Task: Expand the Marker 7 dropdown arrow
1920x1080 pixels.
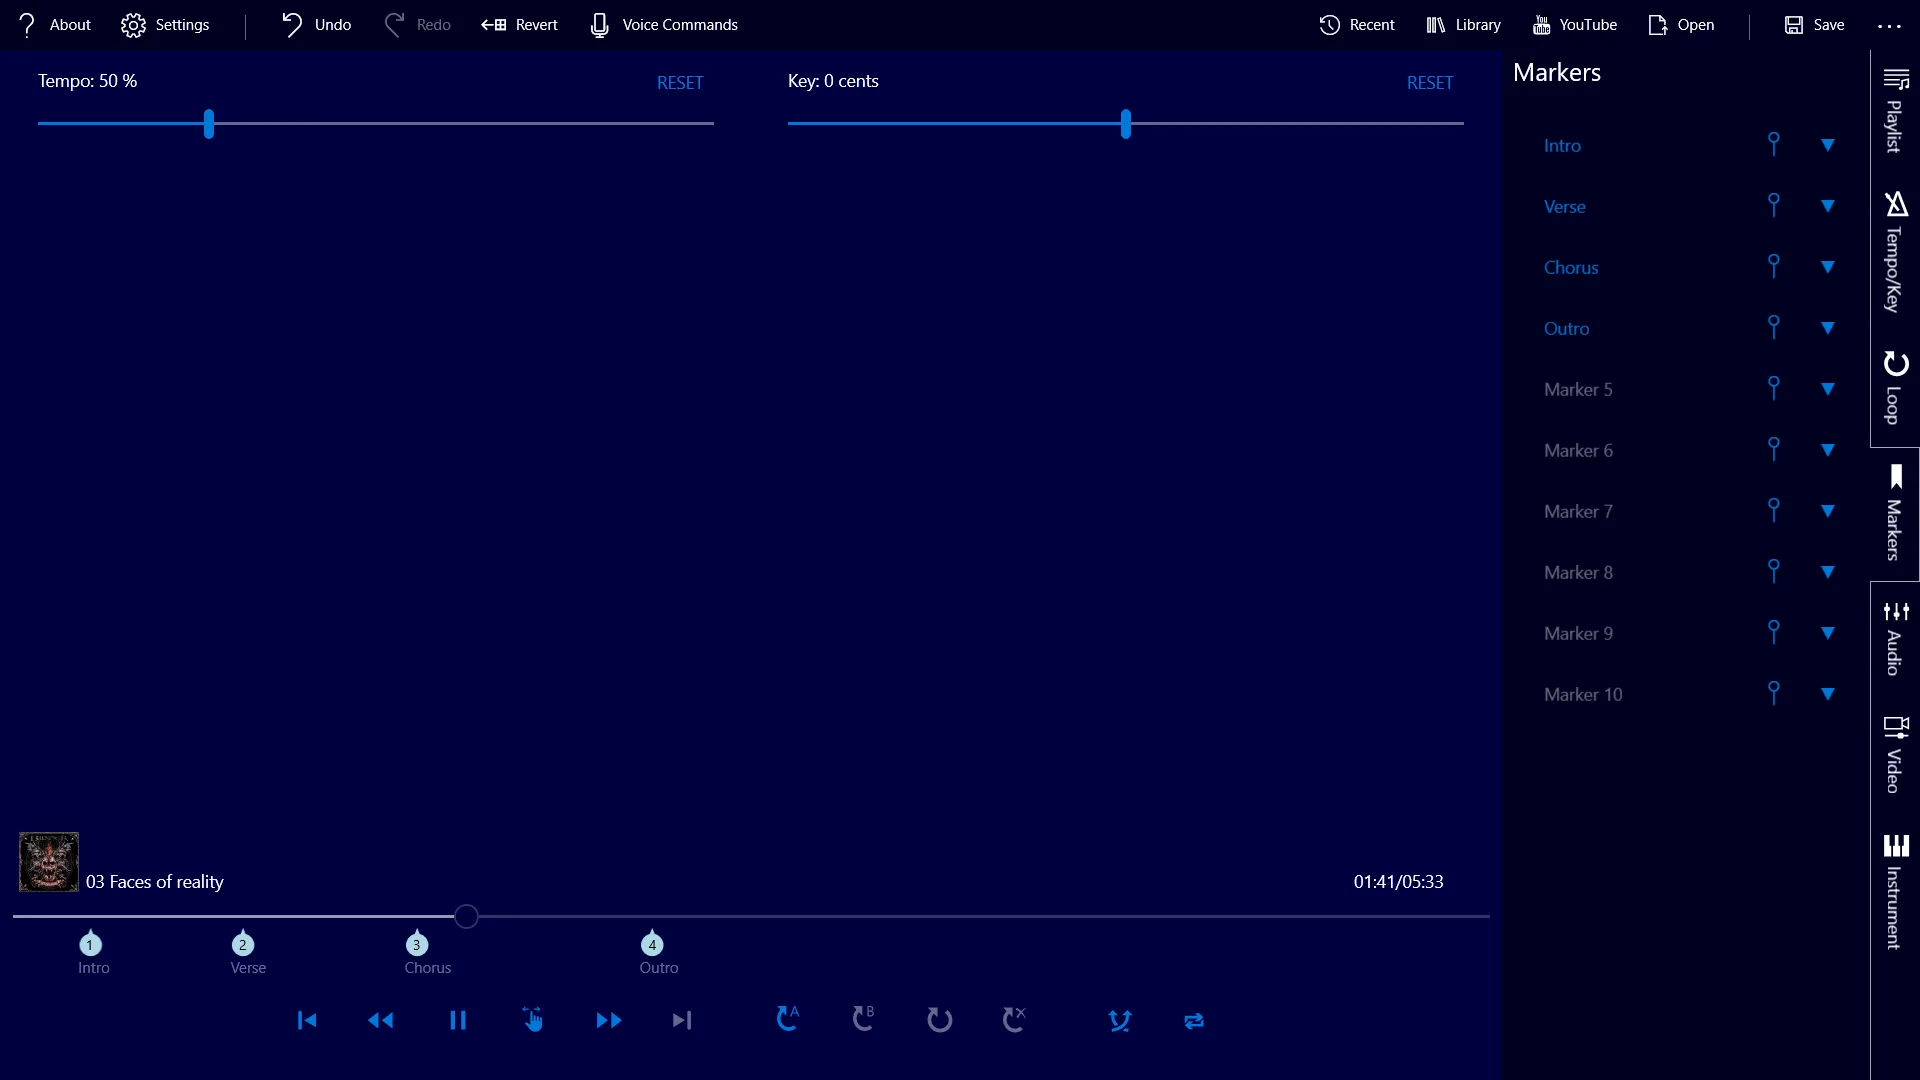Action: pos(1827,511)
